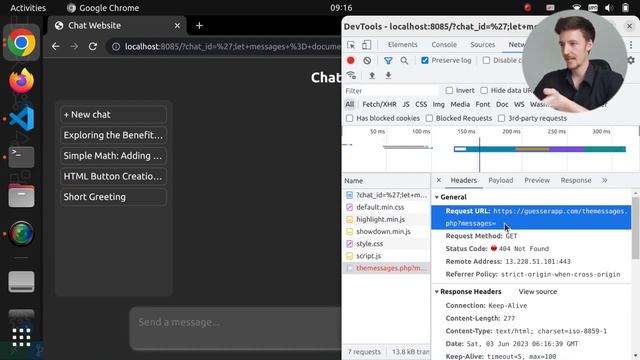Filter requests by Fetch/XHR
This screenshot has width=640, height=360.
click(x=379, y=104)
